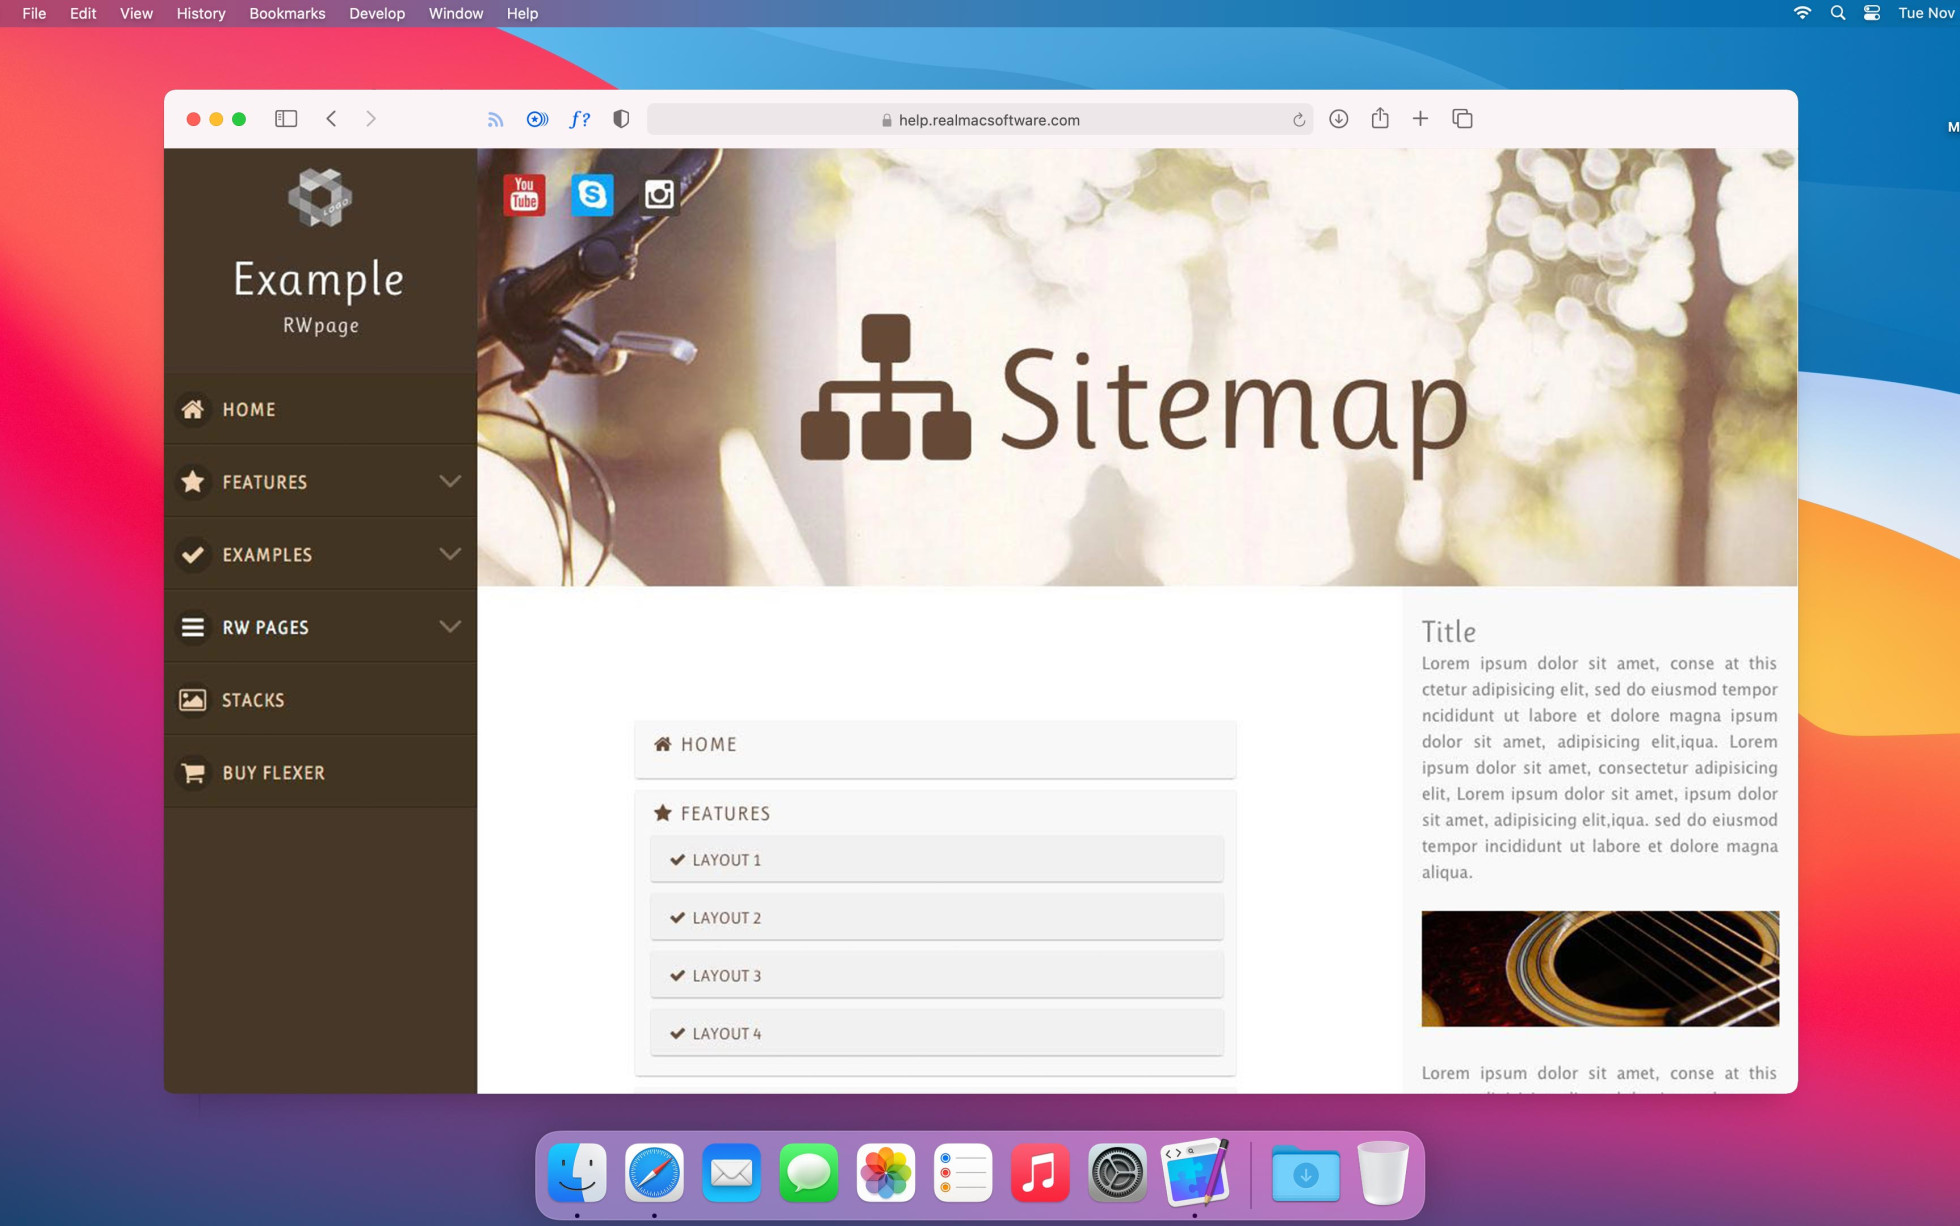The width and height of the screenshot is (1960, 1226).
Task: Click the RSS feed icon in Safari toolbar
Action: click(496, 119)
